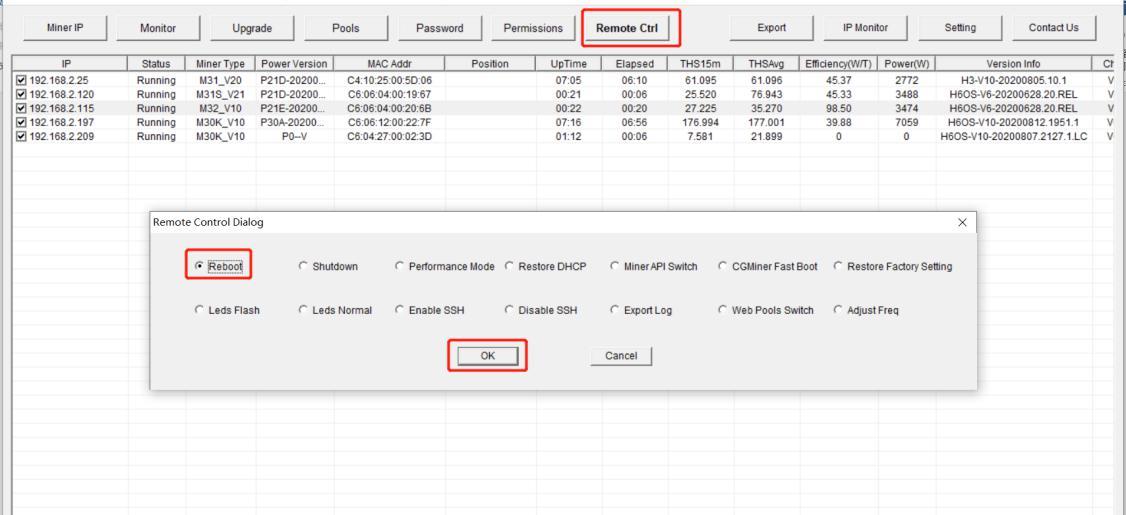Viewport: 1126px width, 515px height.
Task: Choose the Restore Factory Setting option
Action: pyautogui.click(x=838, y=266)
